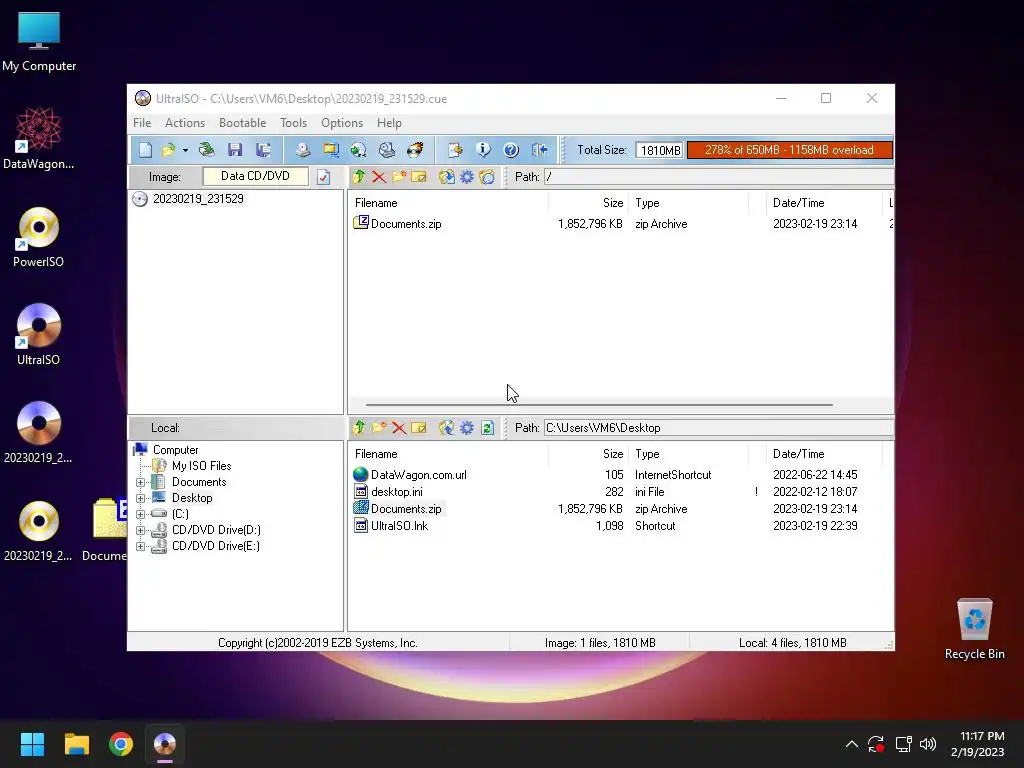Image resolution: width=1024 pixels, height=768 pixels.
Task: Open the Tools menu
Action: (x=293, y=123)
